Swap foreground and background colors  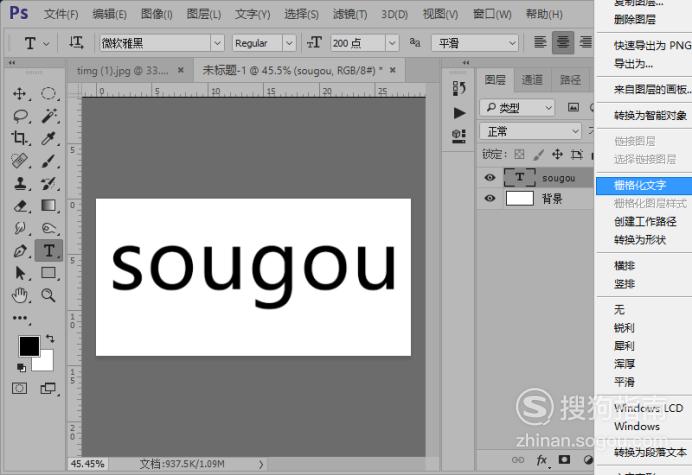[50, 339]
